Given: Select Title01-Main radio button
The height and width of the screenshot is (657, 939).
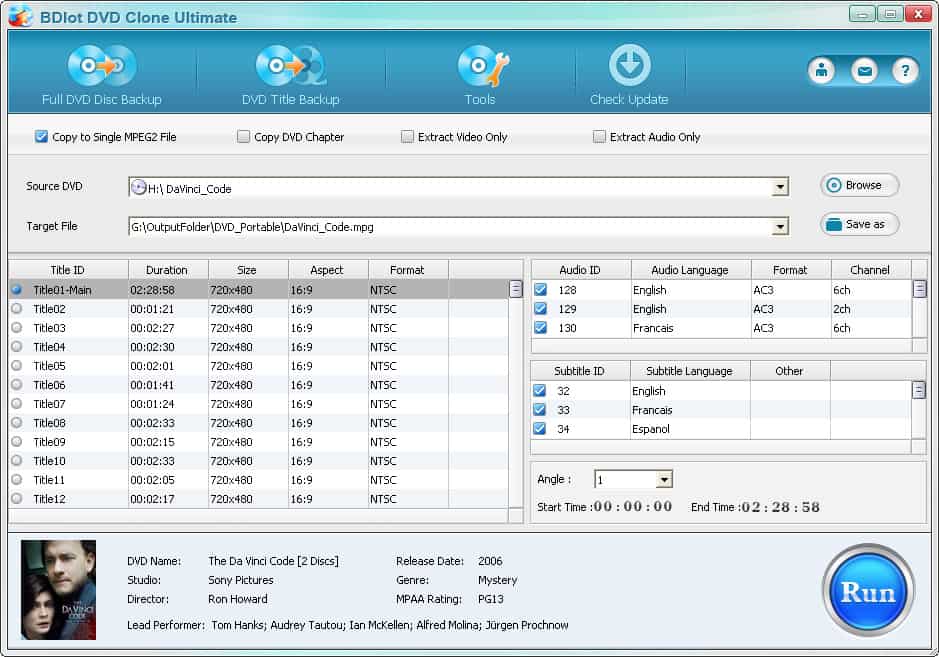Looking at the screenshot, I should (x=16, y=290).
